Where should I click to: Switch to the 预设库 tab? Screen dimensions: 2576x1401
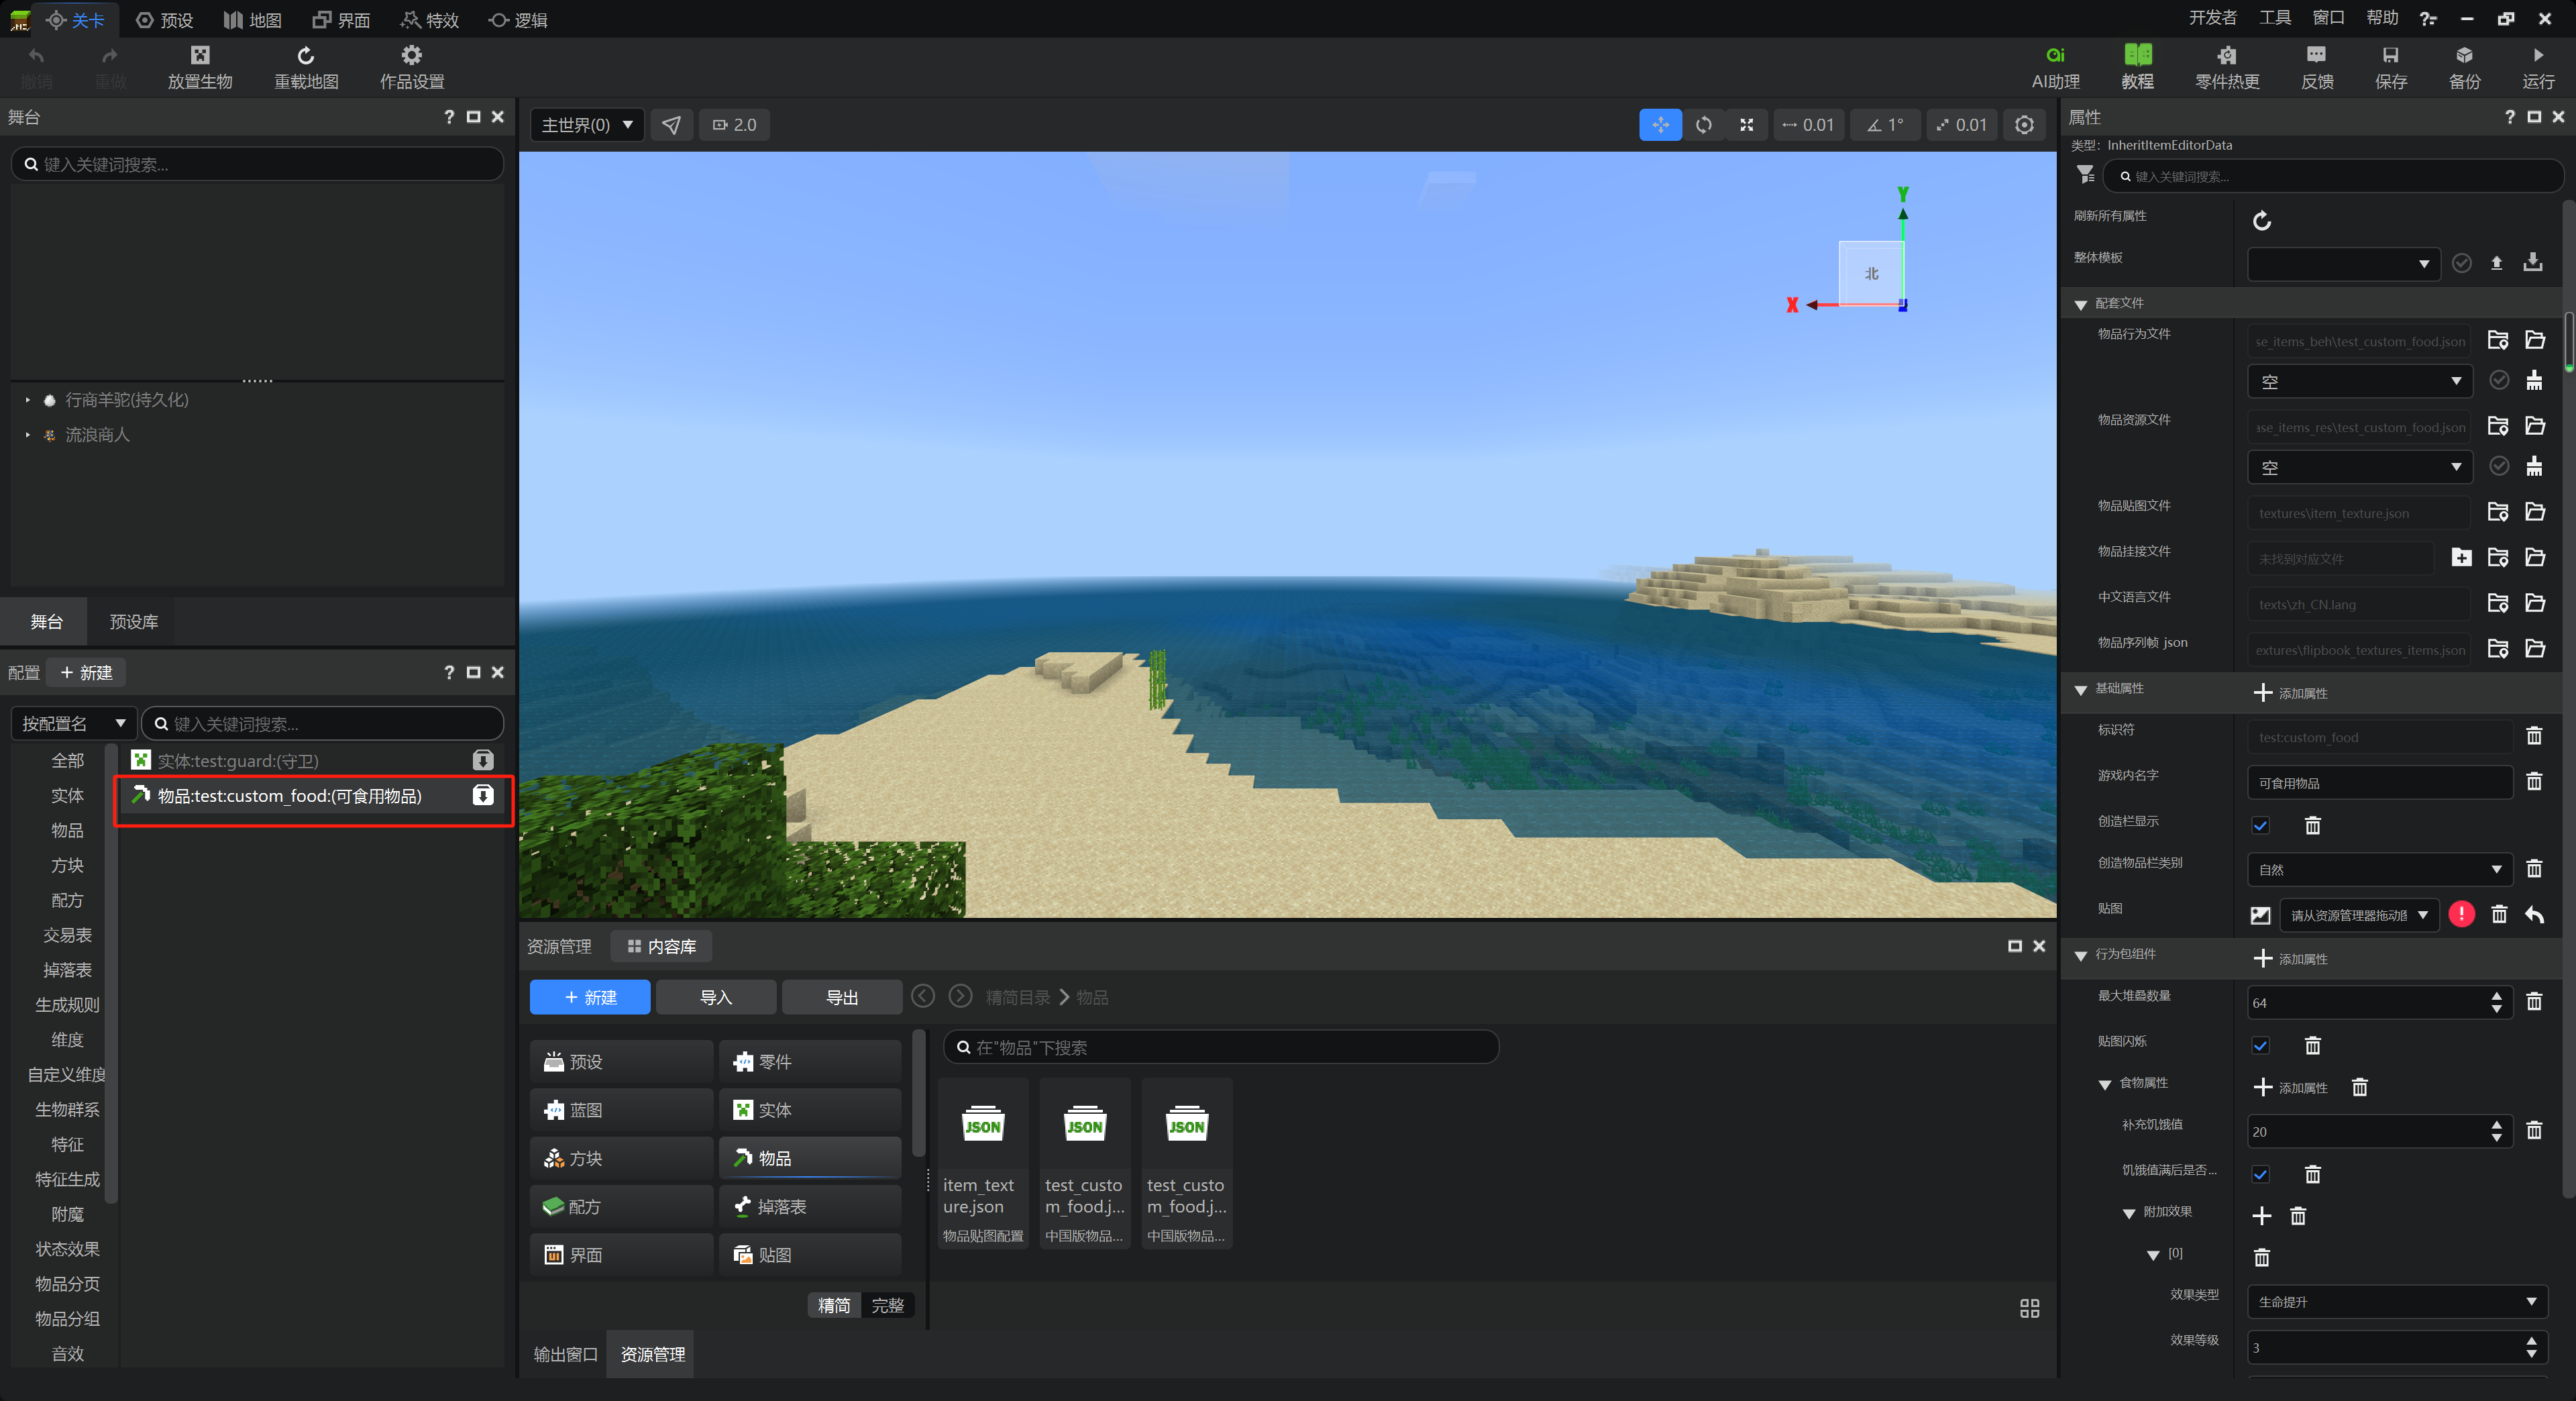point(134,622)
